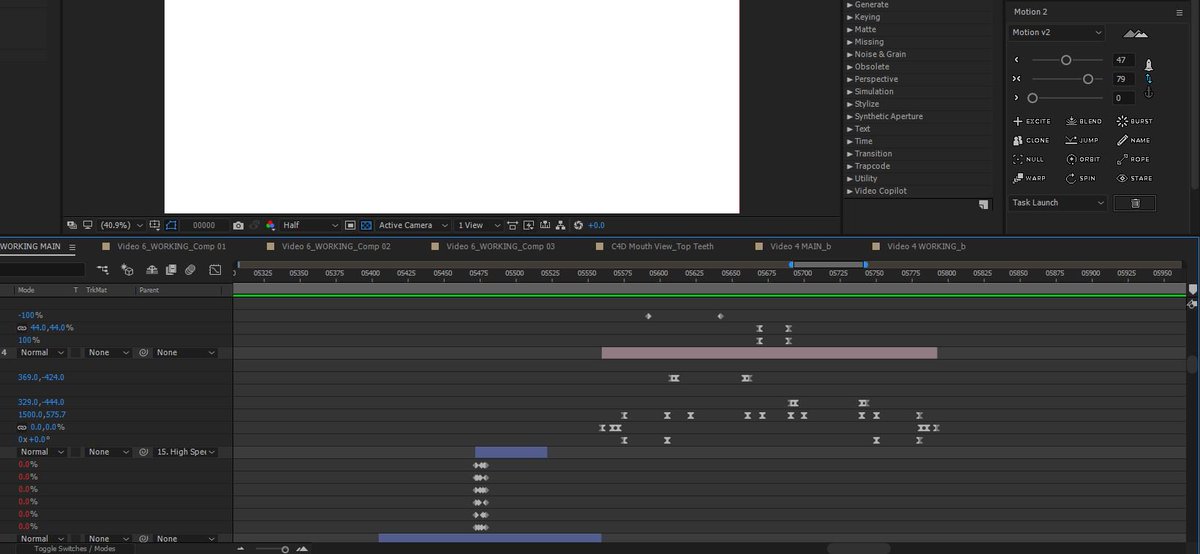Take a snapshot with the camera icon
1200x554 pixels.
[238, 226]
